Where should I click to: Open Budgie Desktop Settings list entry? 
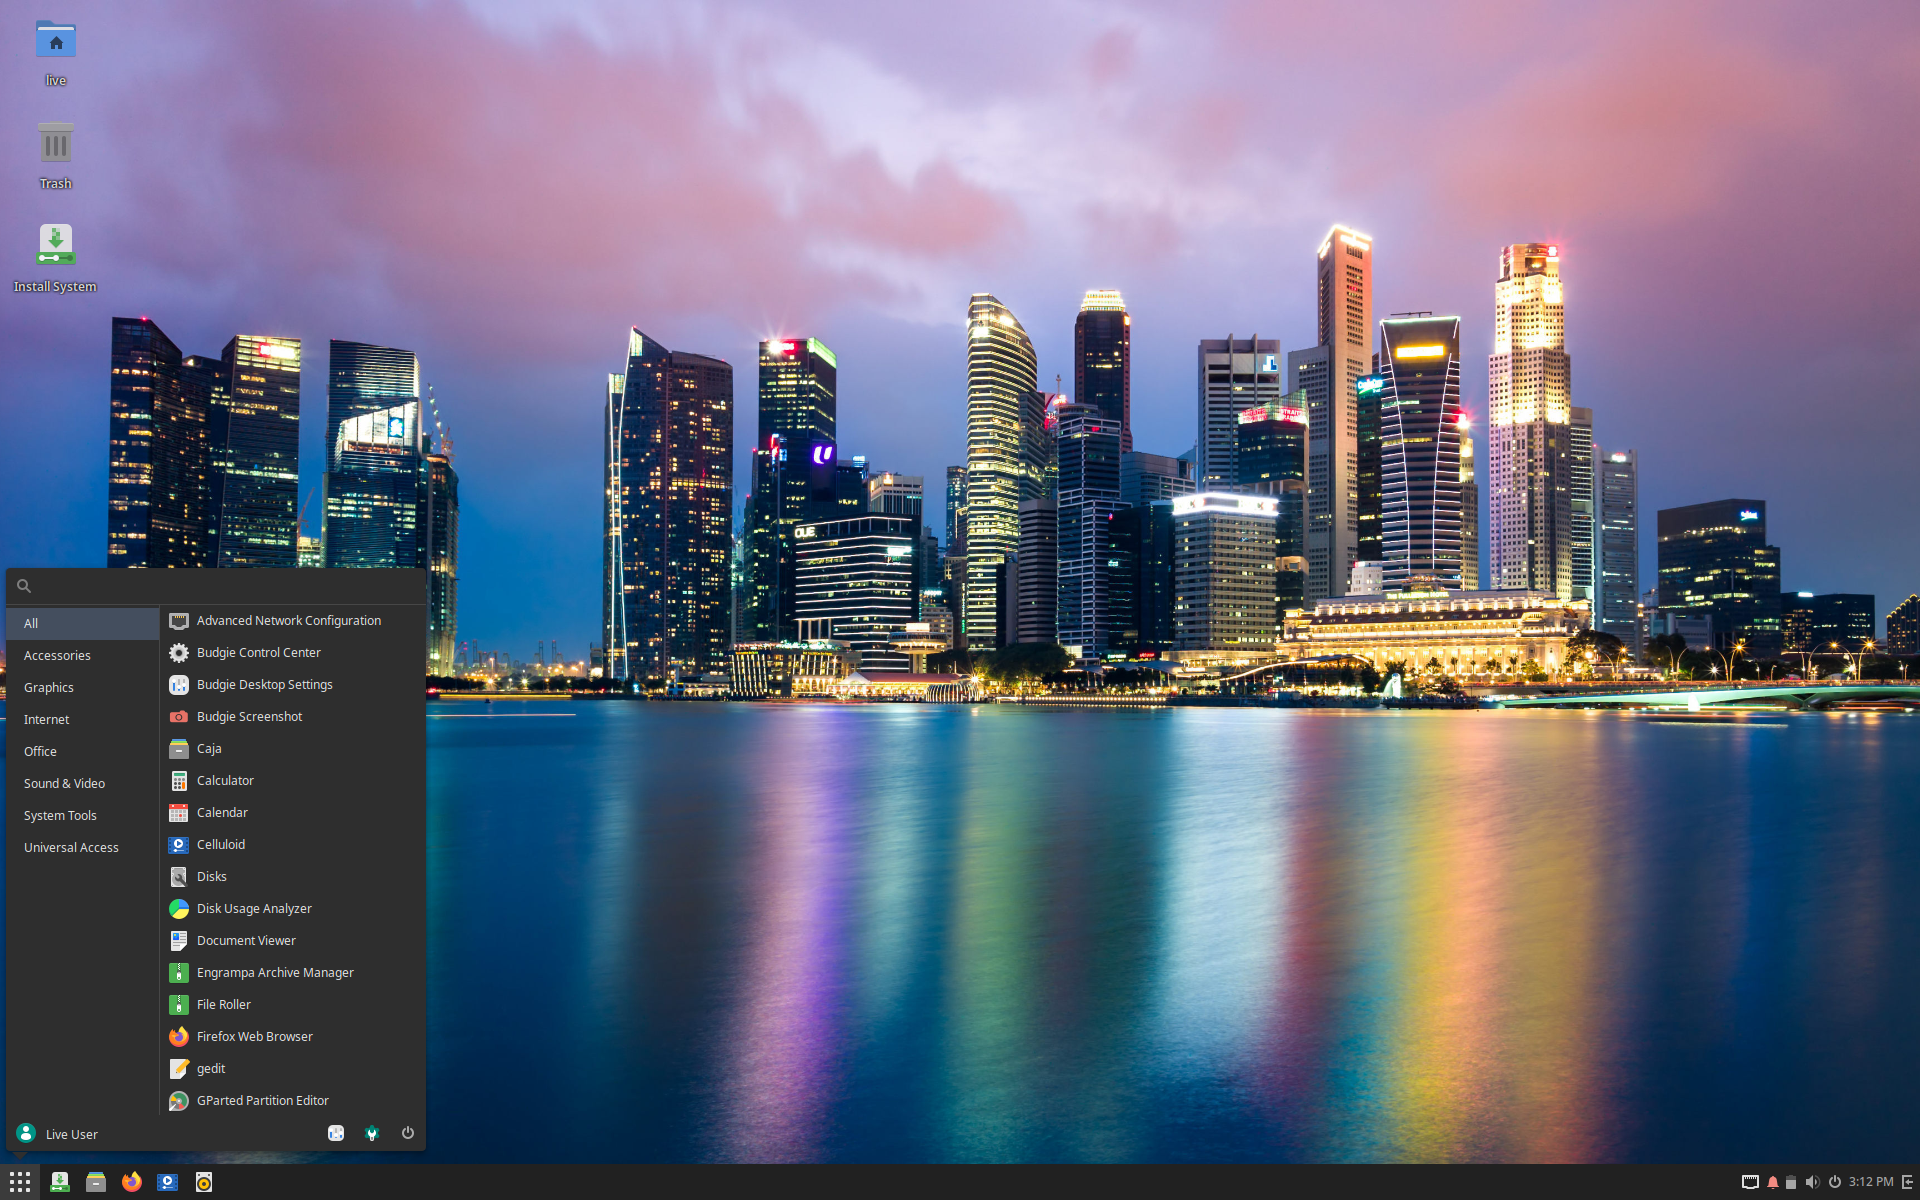point(292,685)
